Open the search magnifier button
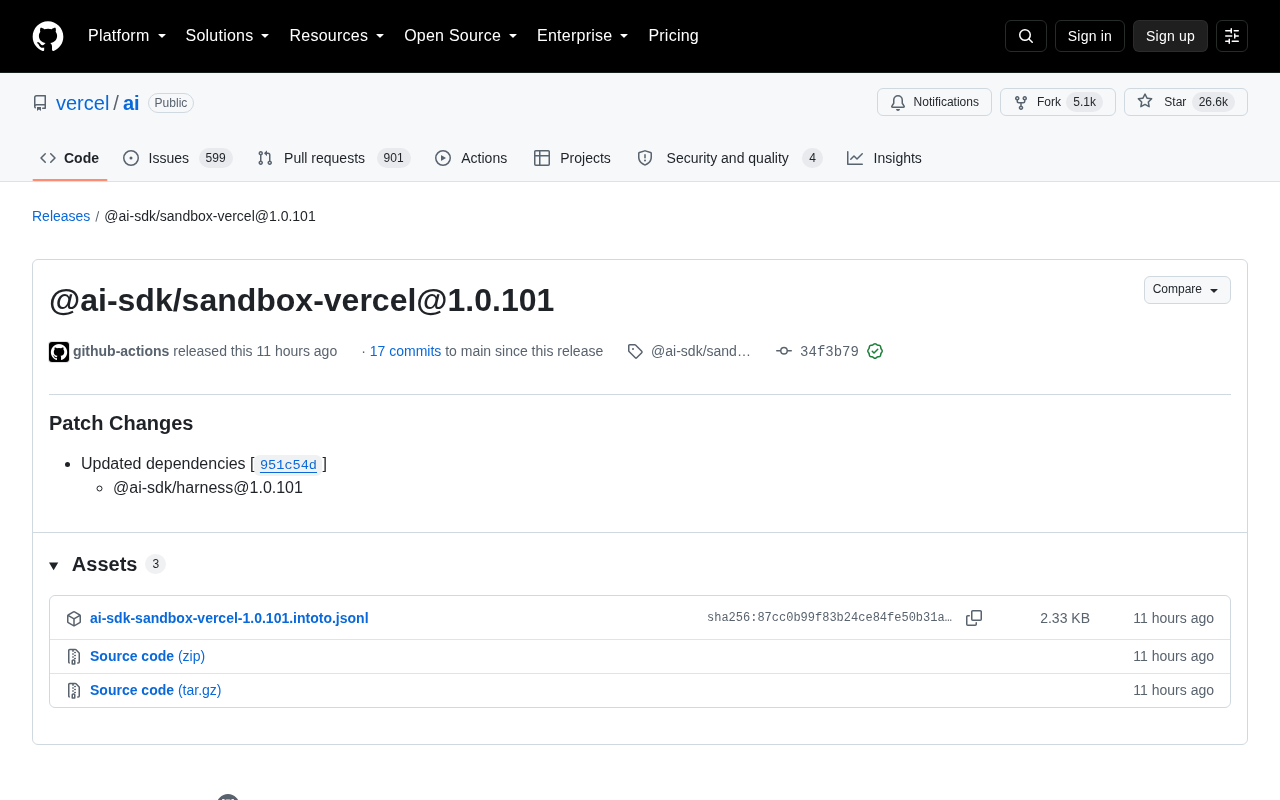This screenshot has height=800, width=1280. [1026, 36]
